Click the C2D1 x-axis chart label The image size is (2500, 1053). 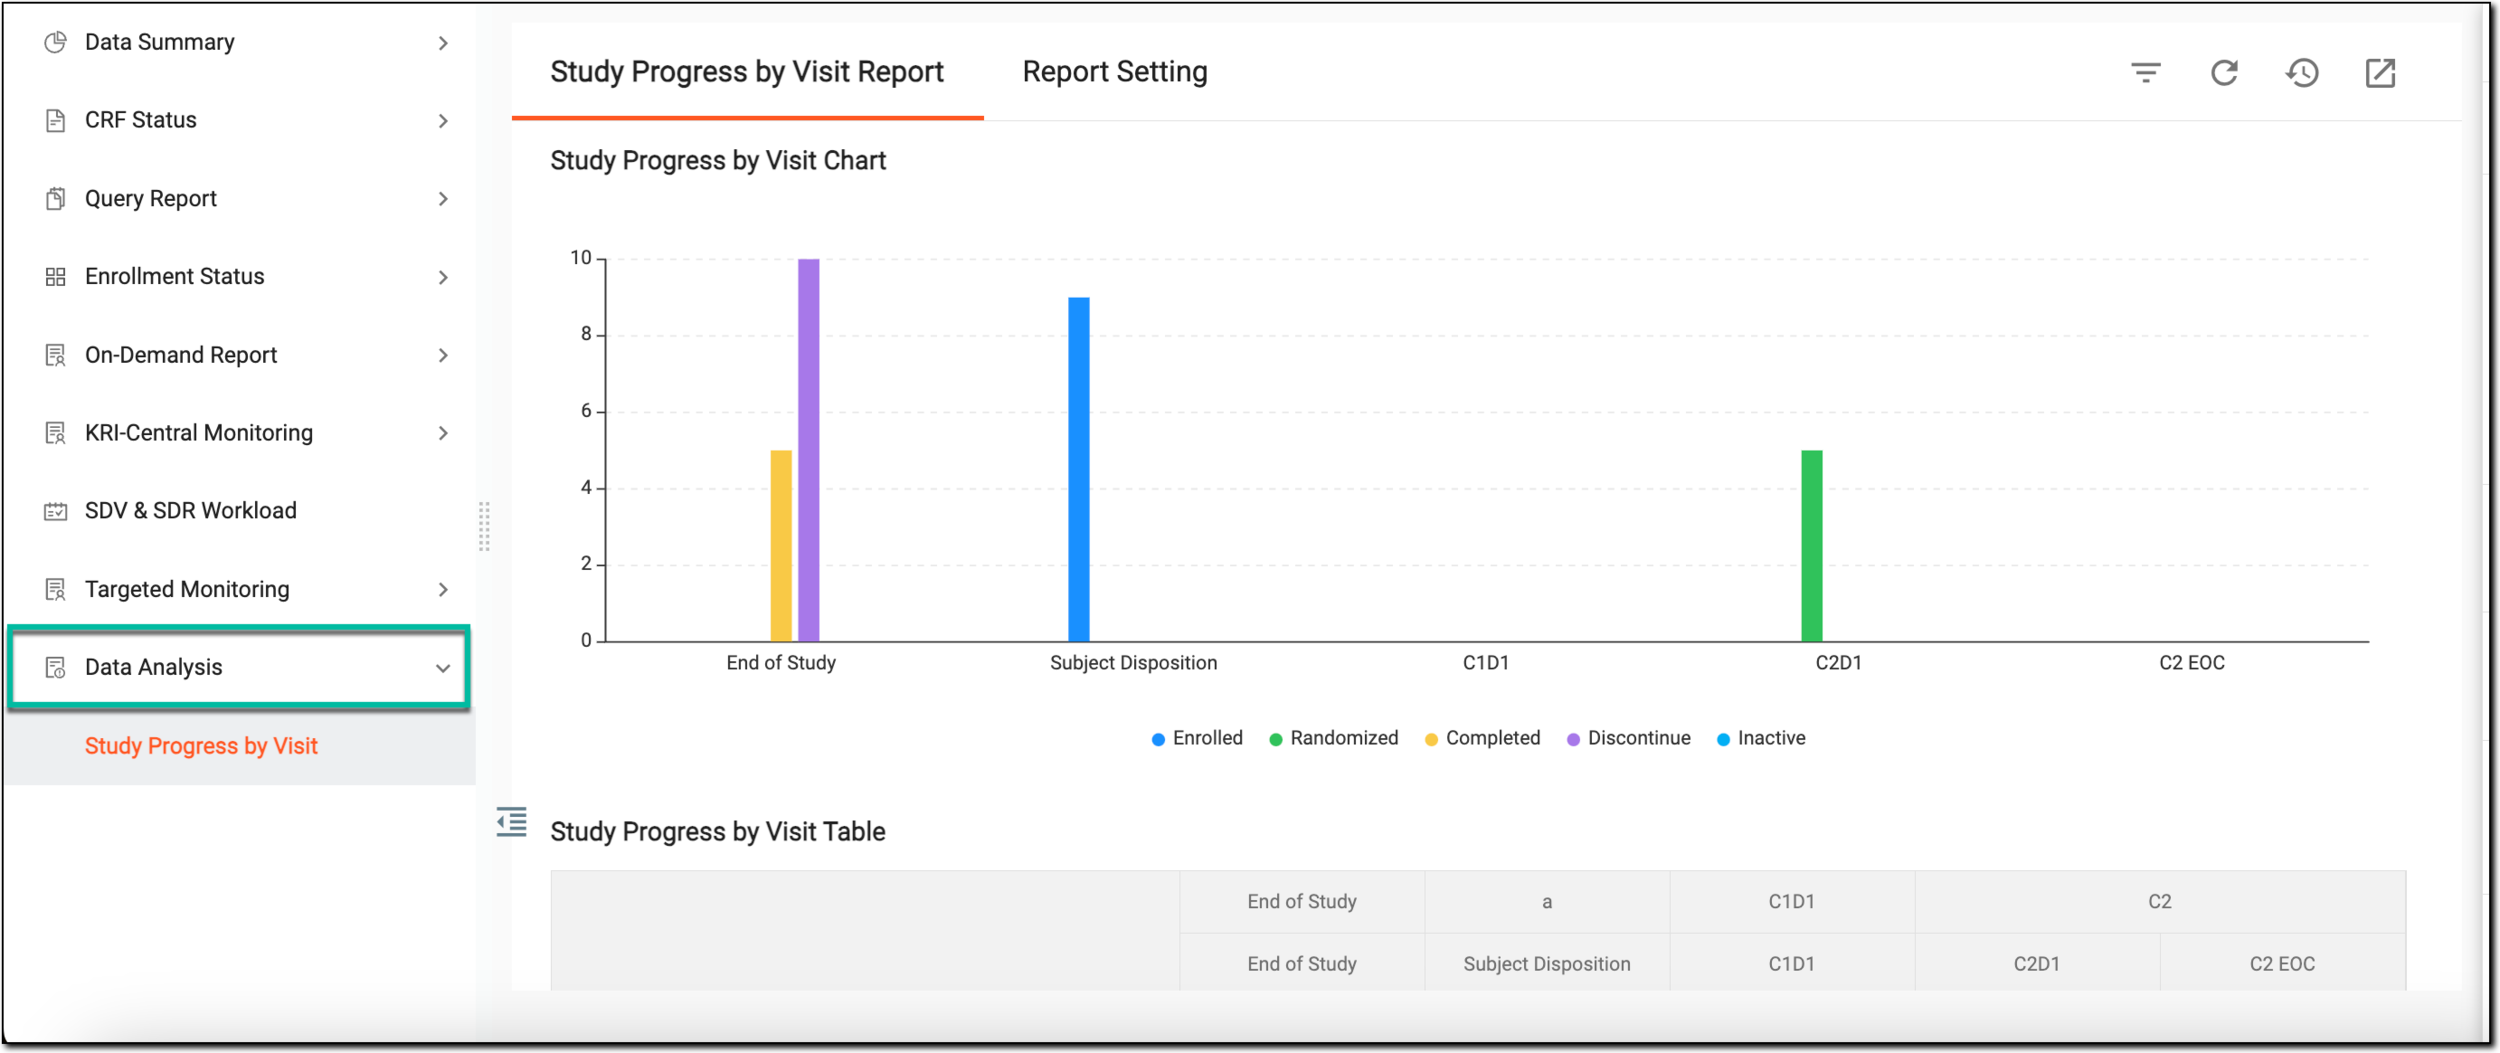[1839, 663]
